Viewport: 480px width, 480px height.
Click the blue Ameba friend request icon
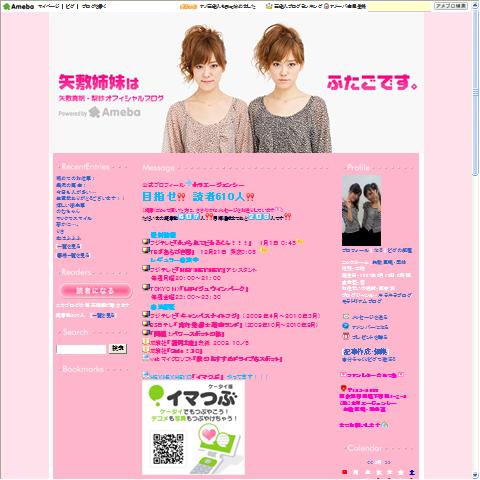pyautogui.click(x=346, y=326)
